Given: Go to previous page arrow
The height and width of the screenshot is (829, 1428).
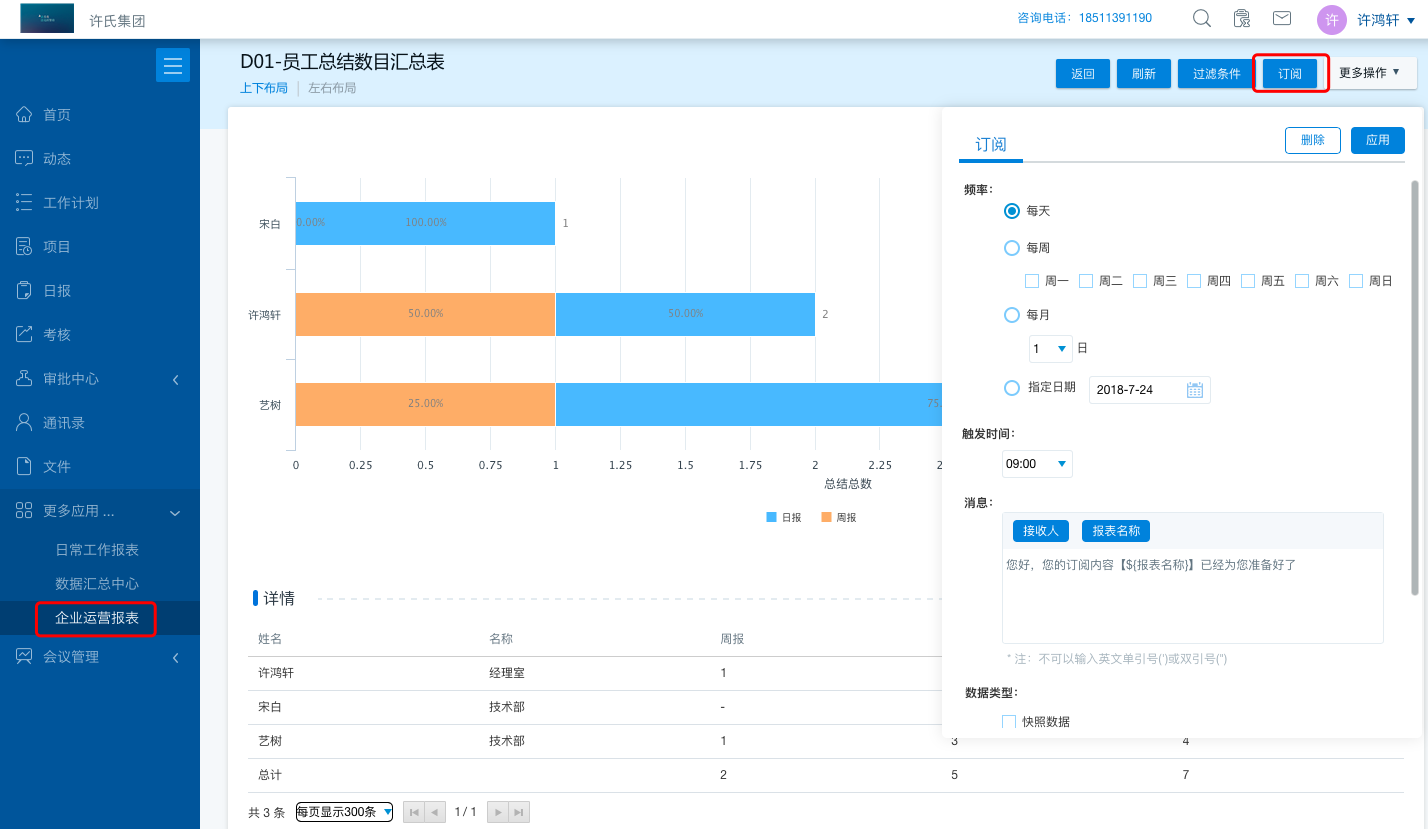Looking at the screenshot, I should pyautogui.click(x=435, y=812).
